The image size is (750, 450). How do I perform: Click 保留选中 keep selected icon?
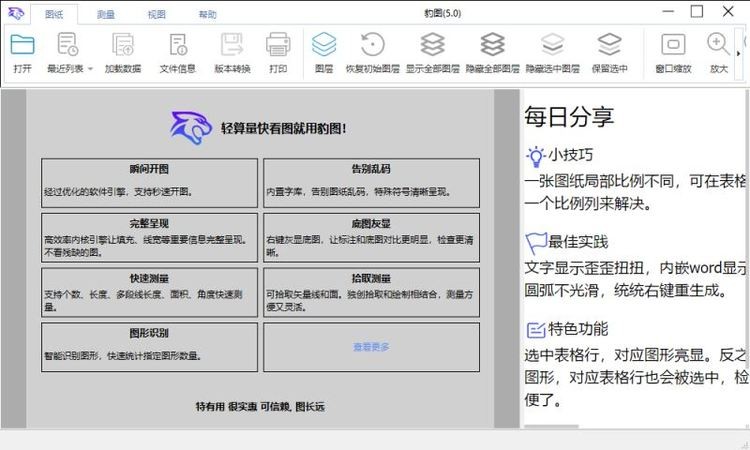coord(609,44)
